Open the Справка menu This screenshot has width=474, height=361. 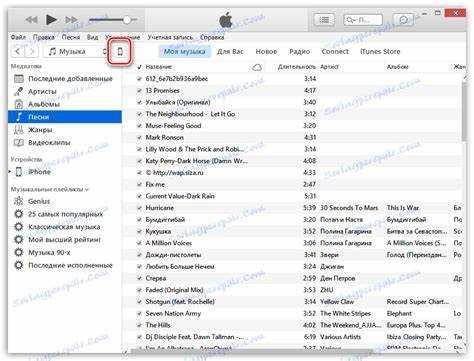[212, 37]
